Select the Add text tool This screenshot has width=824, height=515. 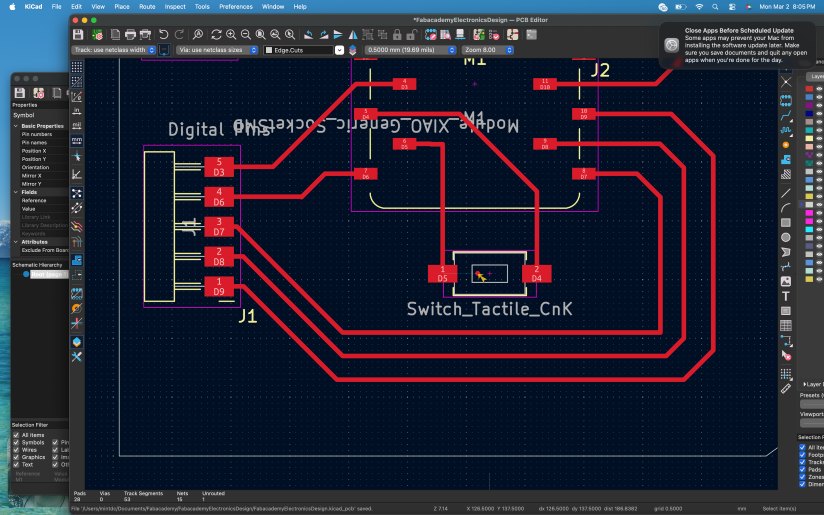pos(786,296)
